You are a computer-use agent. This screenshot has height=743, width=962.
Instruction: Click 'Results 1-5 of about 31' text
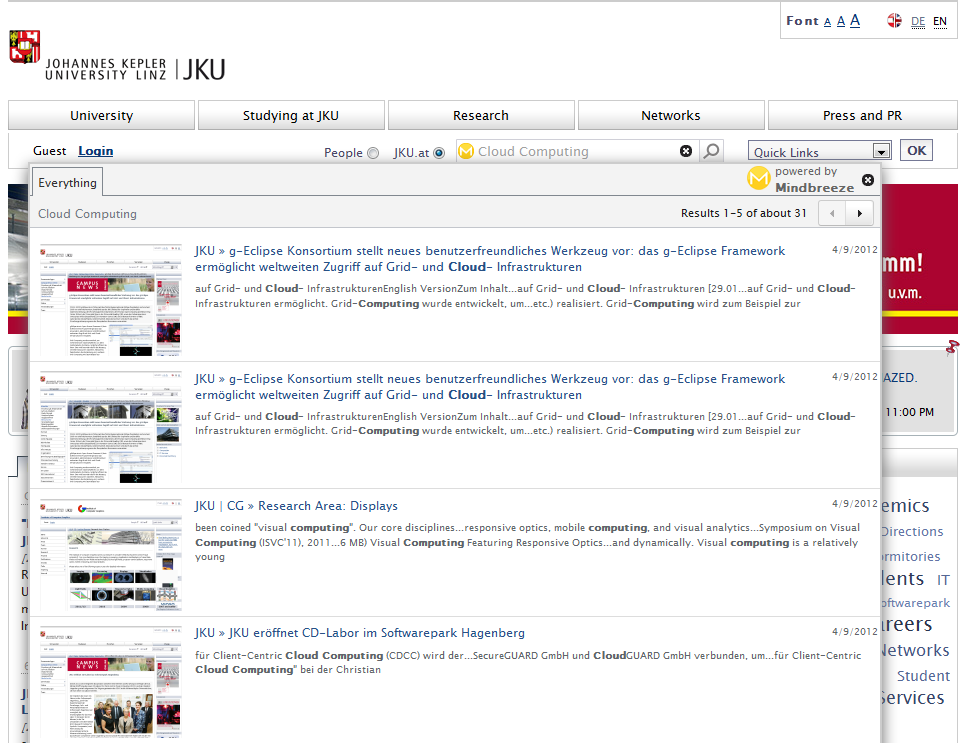tap(744, 213)
